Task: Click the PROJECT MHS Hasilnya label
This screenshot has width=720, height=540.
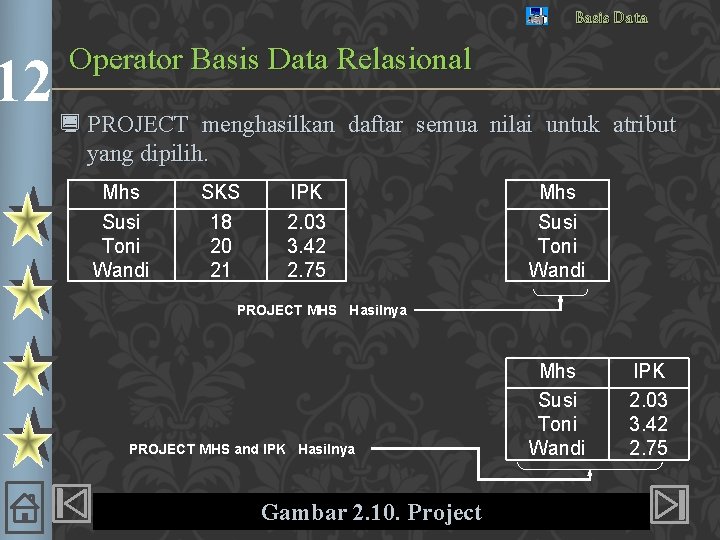Action: point(322,310)
